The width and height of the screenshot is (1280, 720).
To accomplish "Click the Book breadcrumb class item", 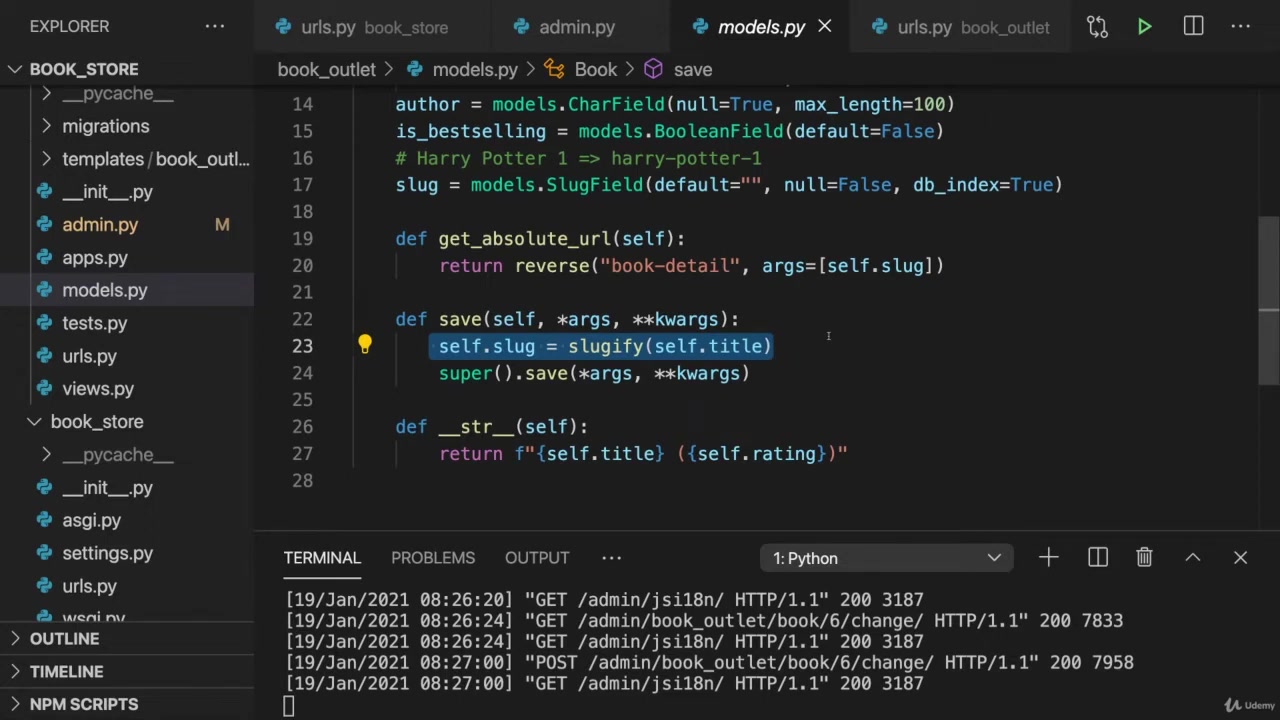I will (595, 69).
